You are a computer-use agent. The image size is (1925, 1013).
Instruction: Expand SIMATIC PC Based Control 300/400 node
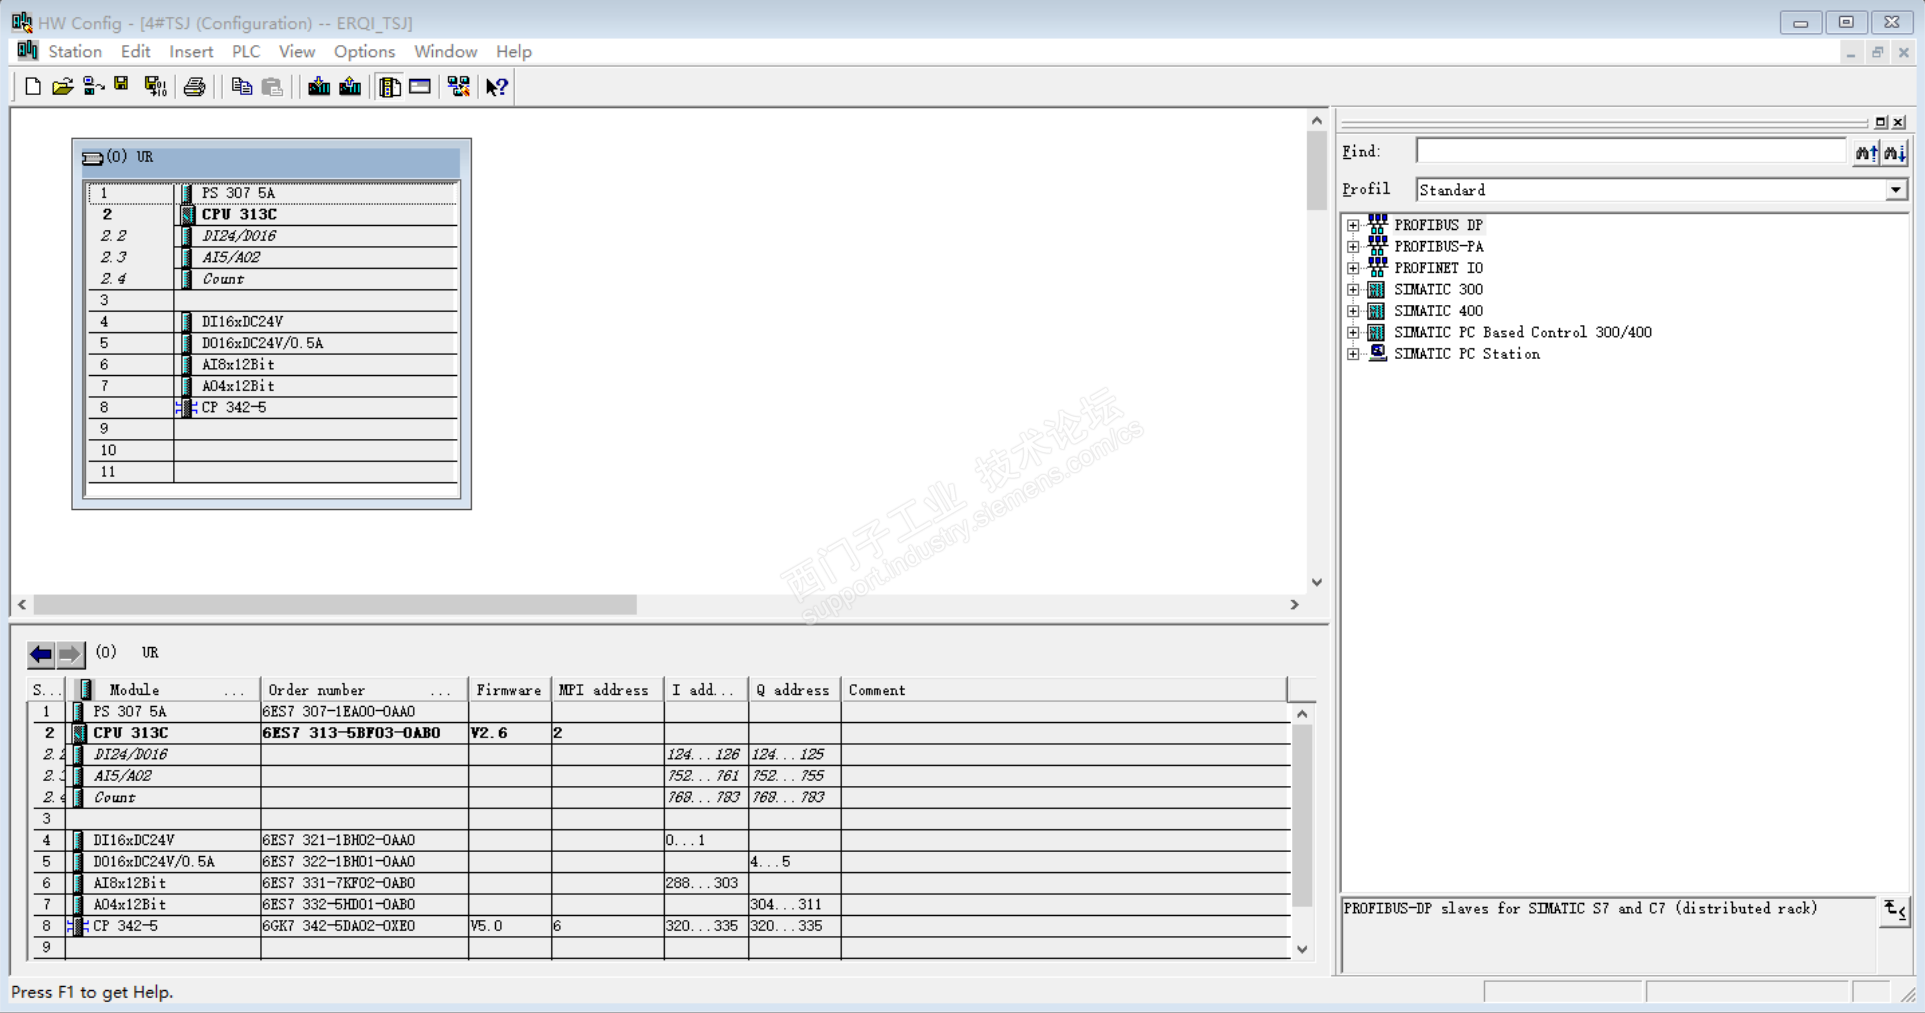(1353, 332)
